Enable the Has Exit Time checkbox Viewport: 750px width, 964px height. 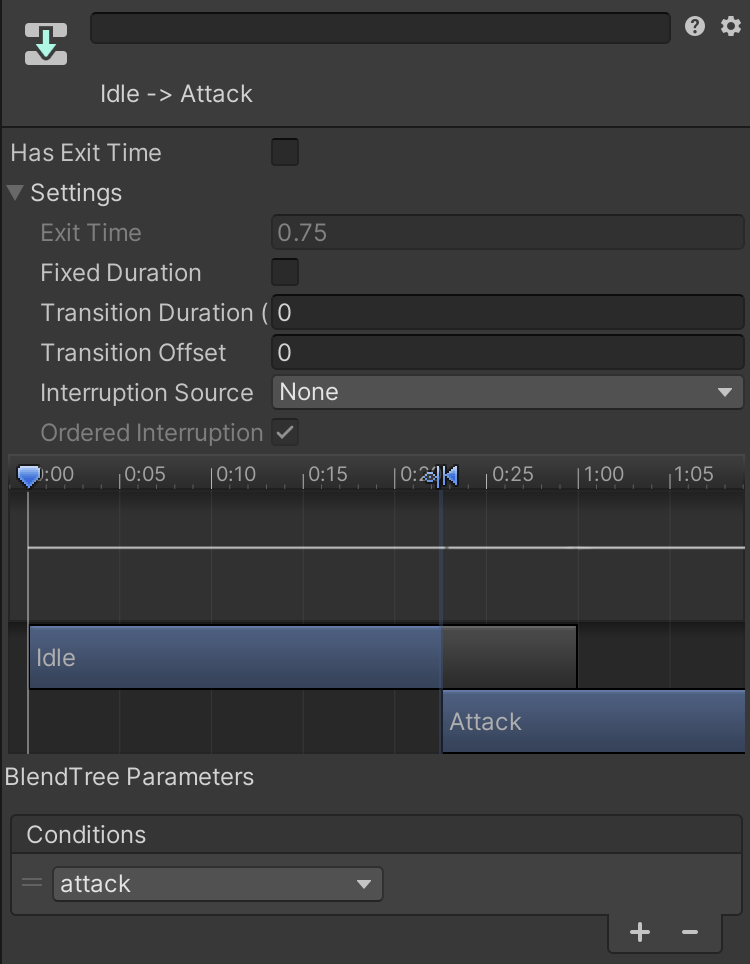[285, 153]
